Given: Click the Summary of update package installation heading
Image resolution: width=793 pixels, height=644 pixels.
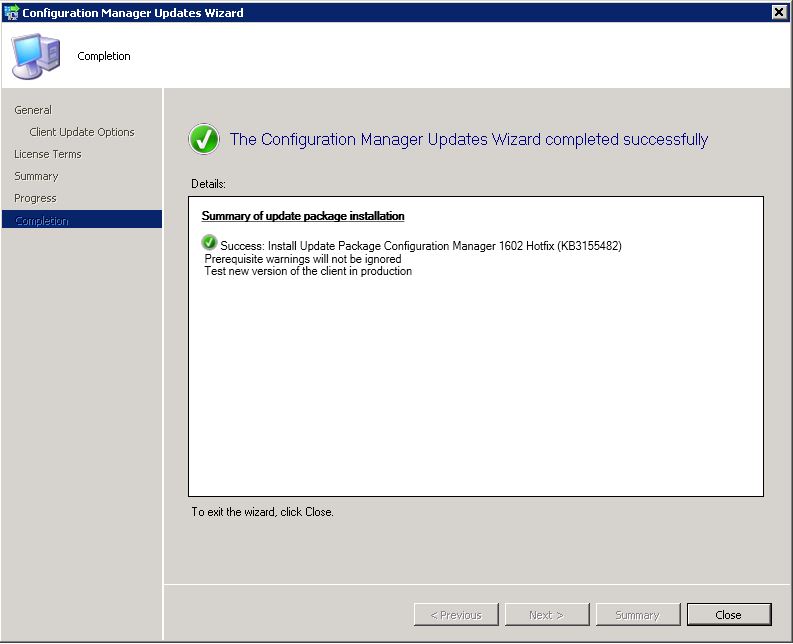Looking at the screenshot, I should tap(303, 216).
